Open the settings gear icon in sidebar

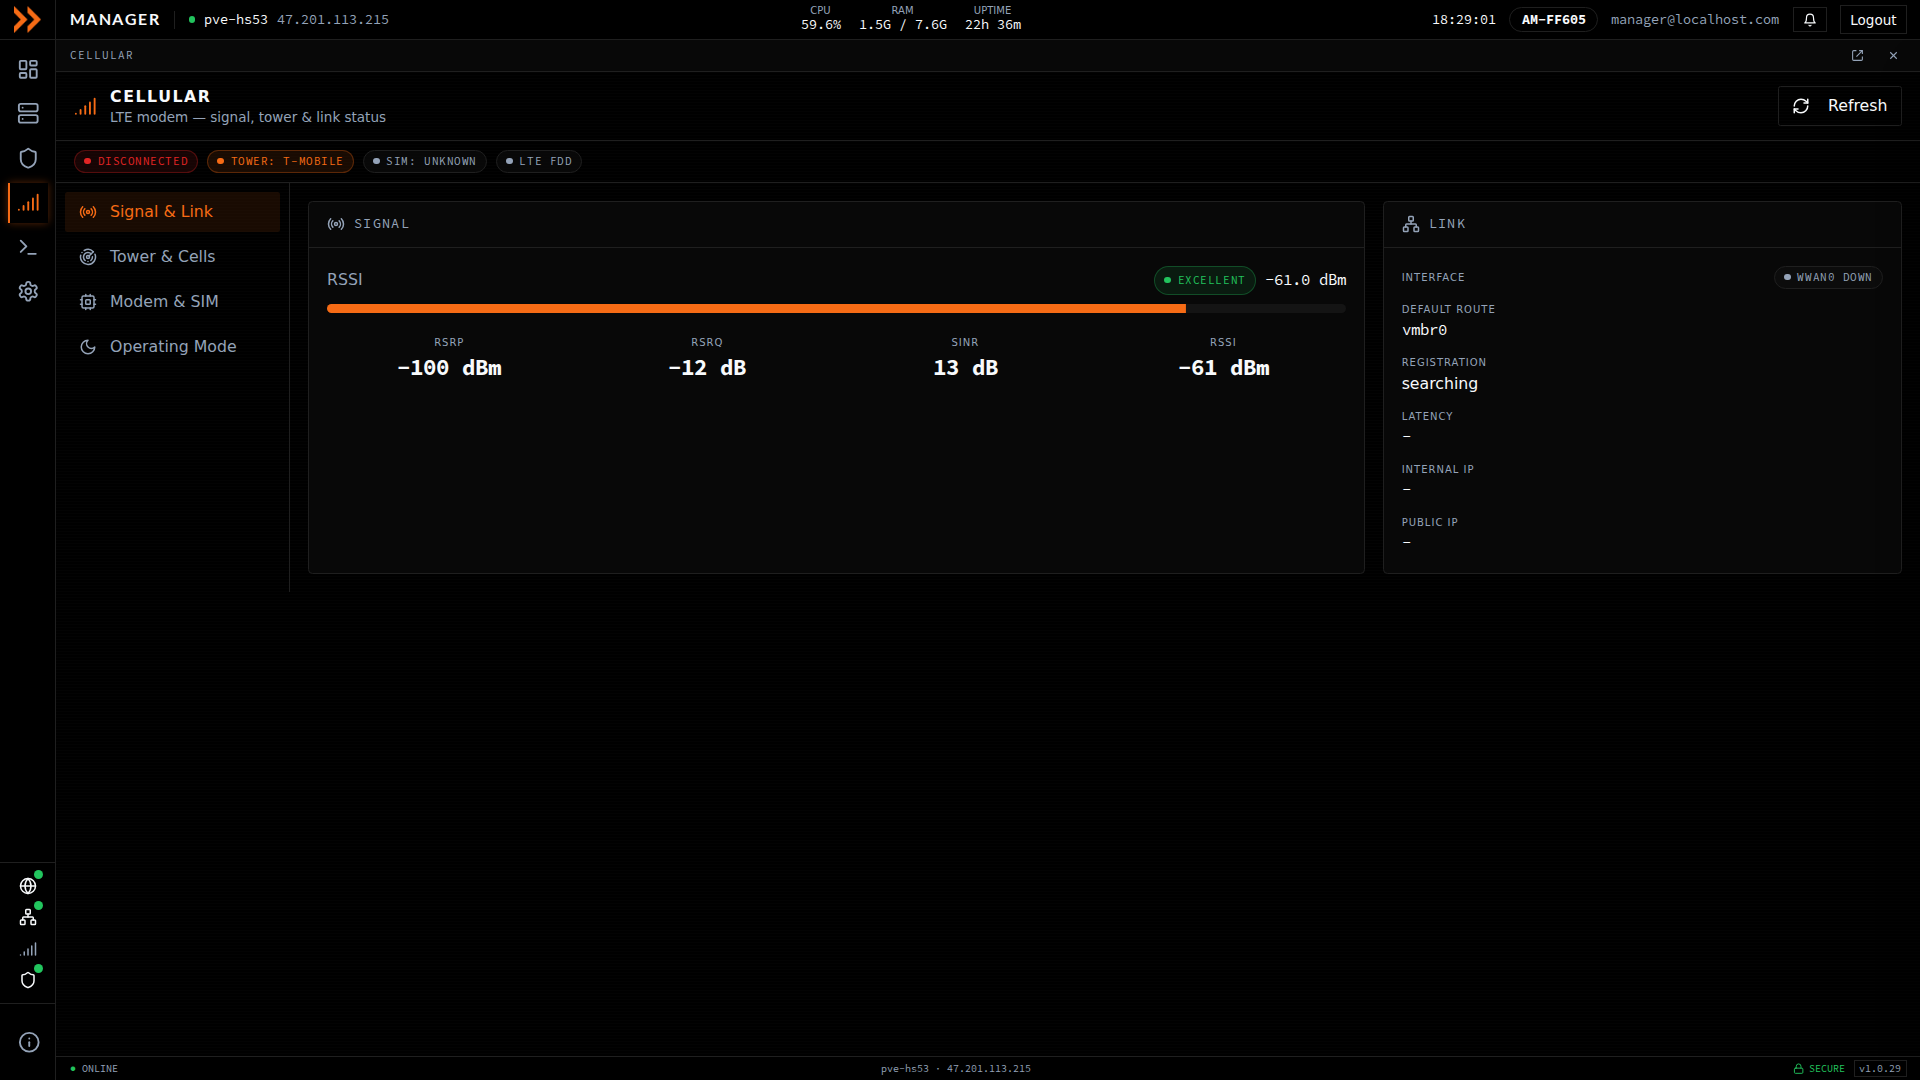point(28,291)
